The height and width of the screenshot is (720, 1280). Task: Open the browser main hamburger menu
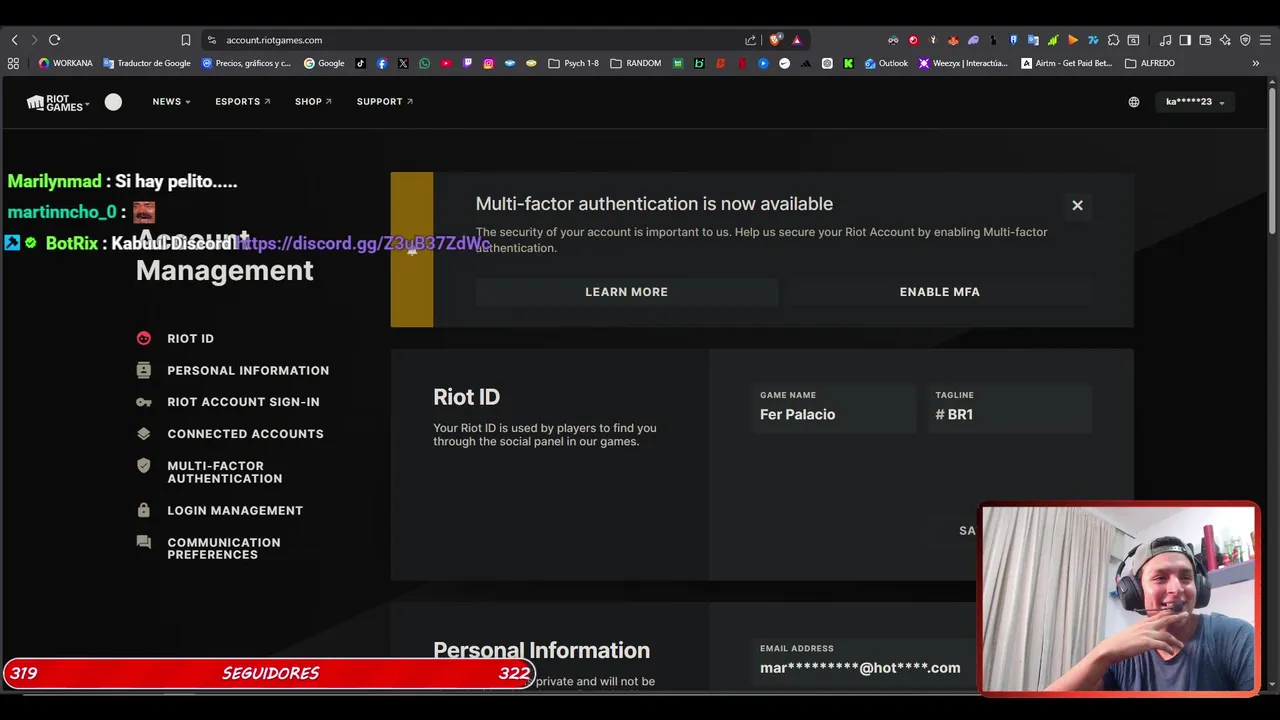point(1265,40)
